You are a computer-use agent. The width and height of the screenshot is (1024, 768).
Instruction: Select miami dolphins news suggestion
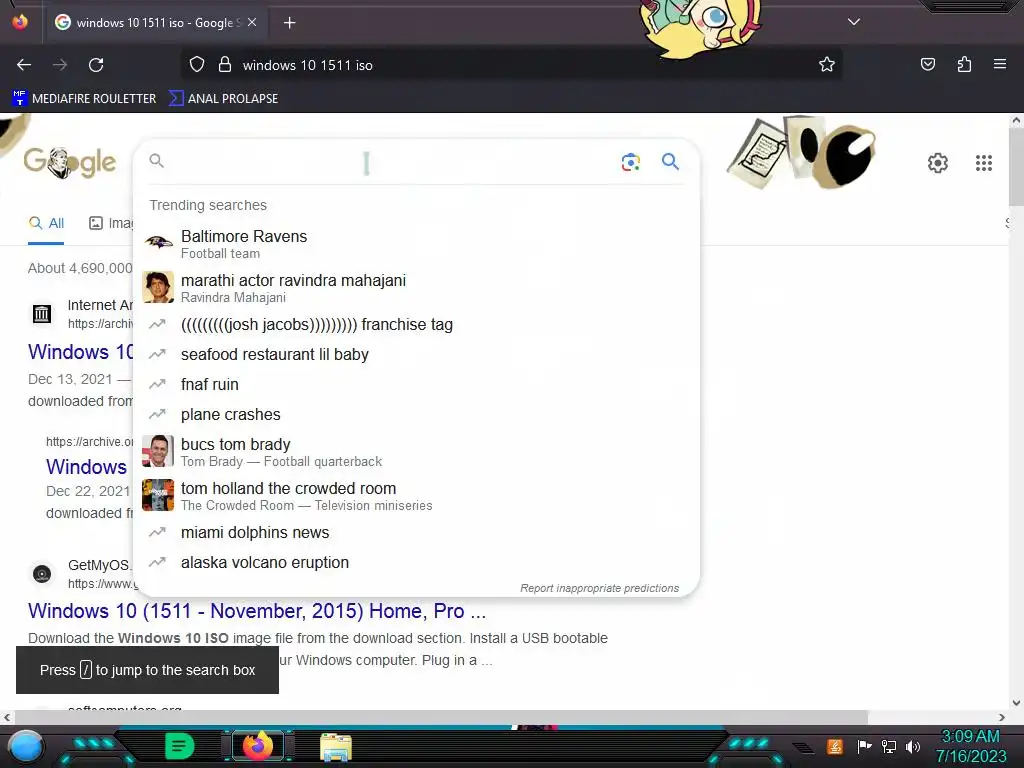tap(416, 533)
